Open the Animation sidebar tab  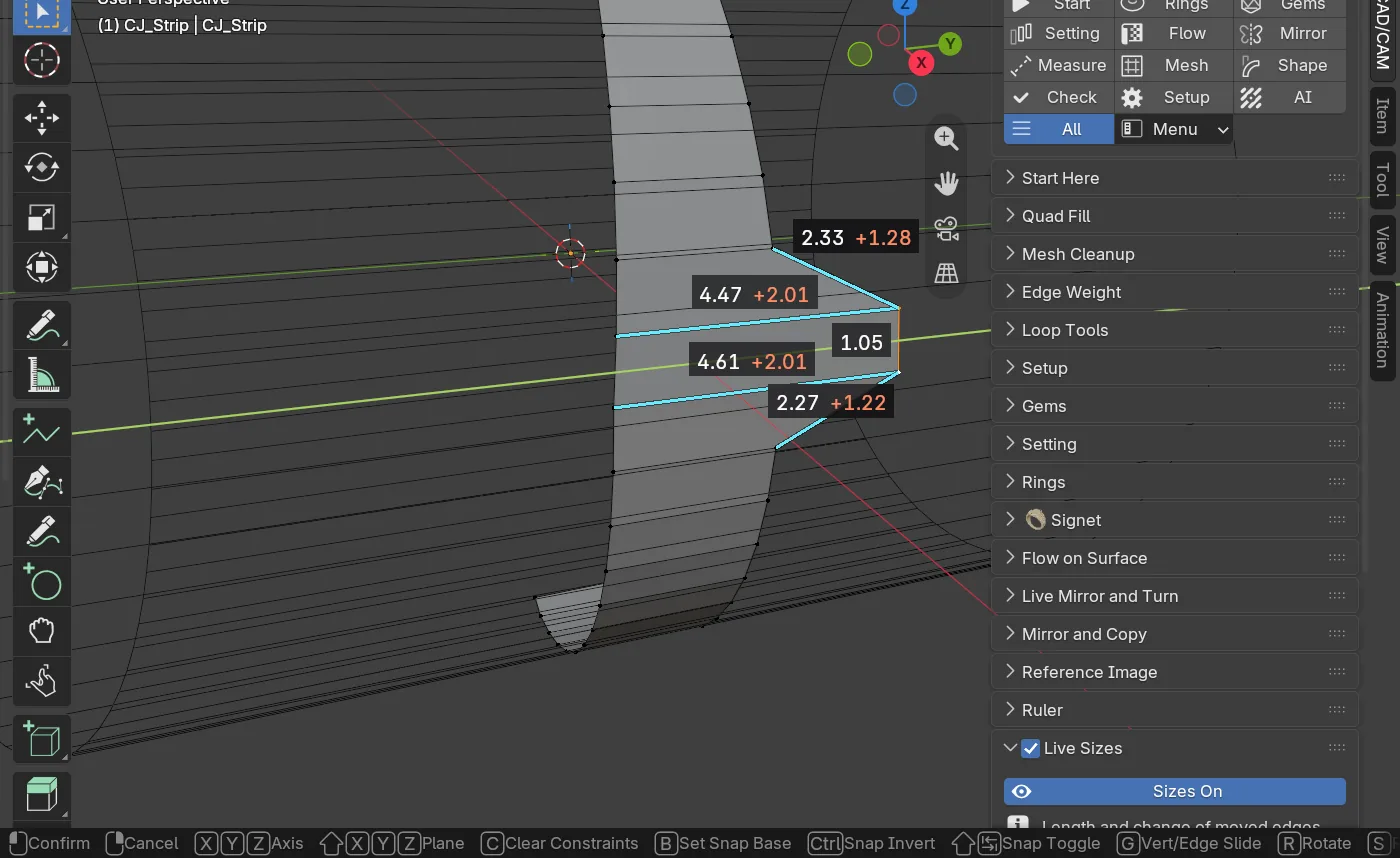(x=1382, y=330)
